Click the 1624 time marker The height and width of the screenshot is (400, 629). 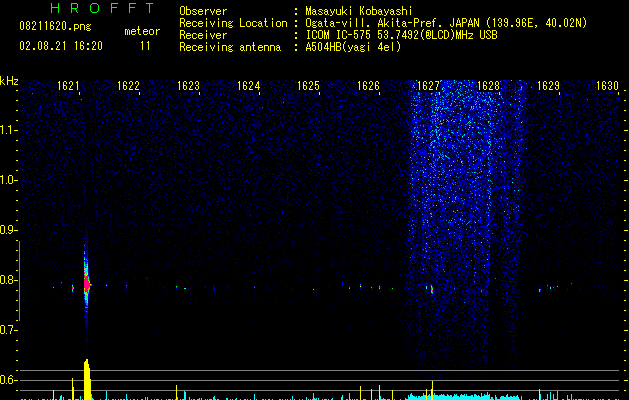coord(248,86)
